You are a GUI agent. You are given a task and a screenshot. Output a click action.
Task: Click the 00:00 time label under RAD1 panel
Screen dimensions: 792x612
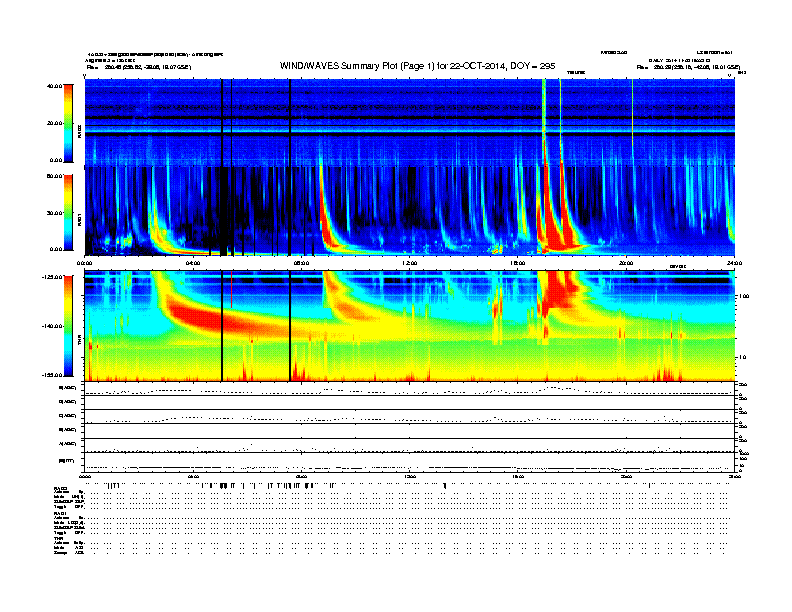click(x=84, y=263)
